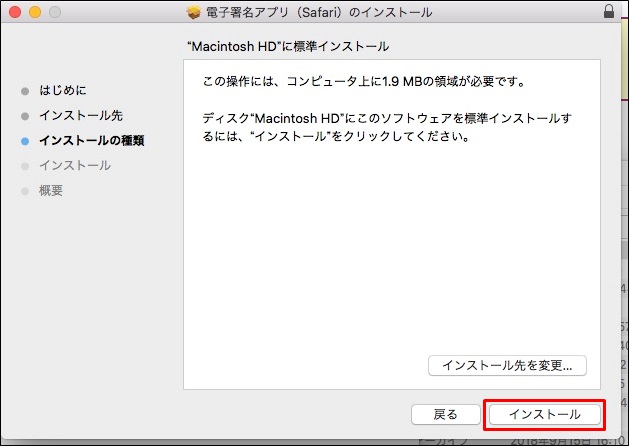Click the 1.9 MB disk space message
This screenshot has height=446, width=629.
click(x=364, y=81)
